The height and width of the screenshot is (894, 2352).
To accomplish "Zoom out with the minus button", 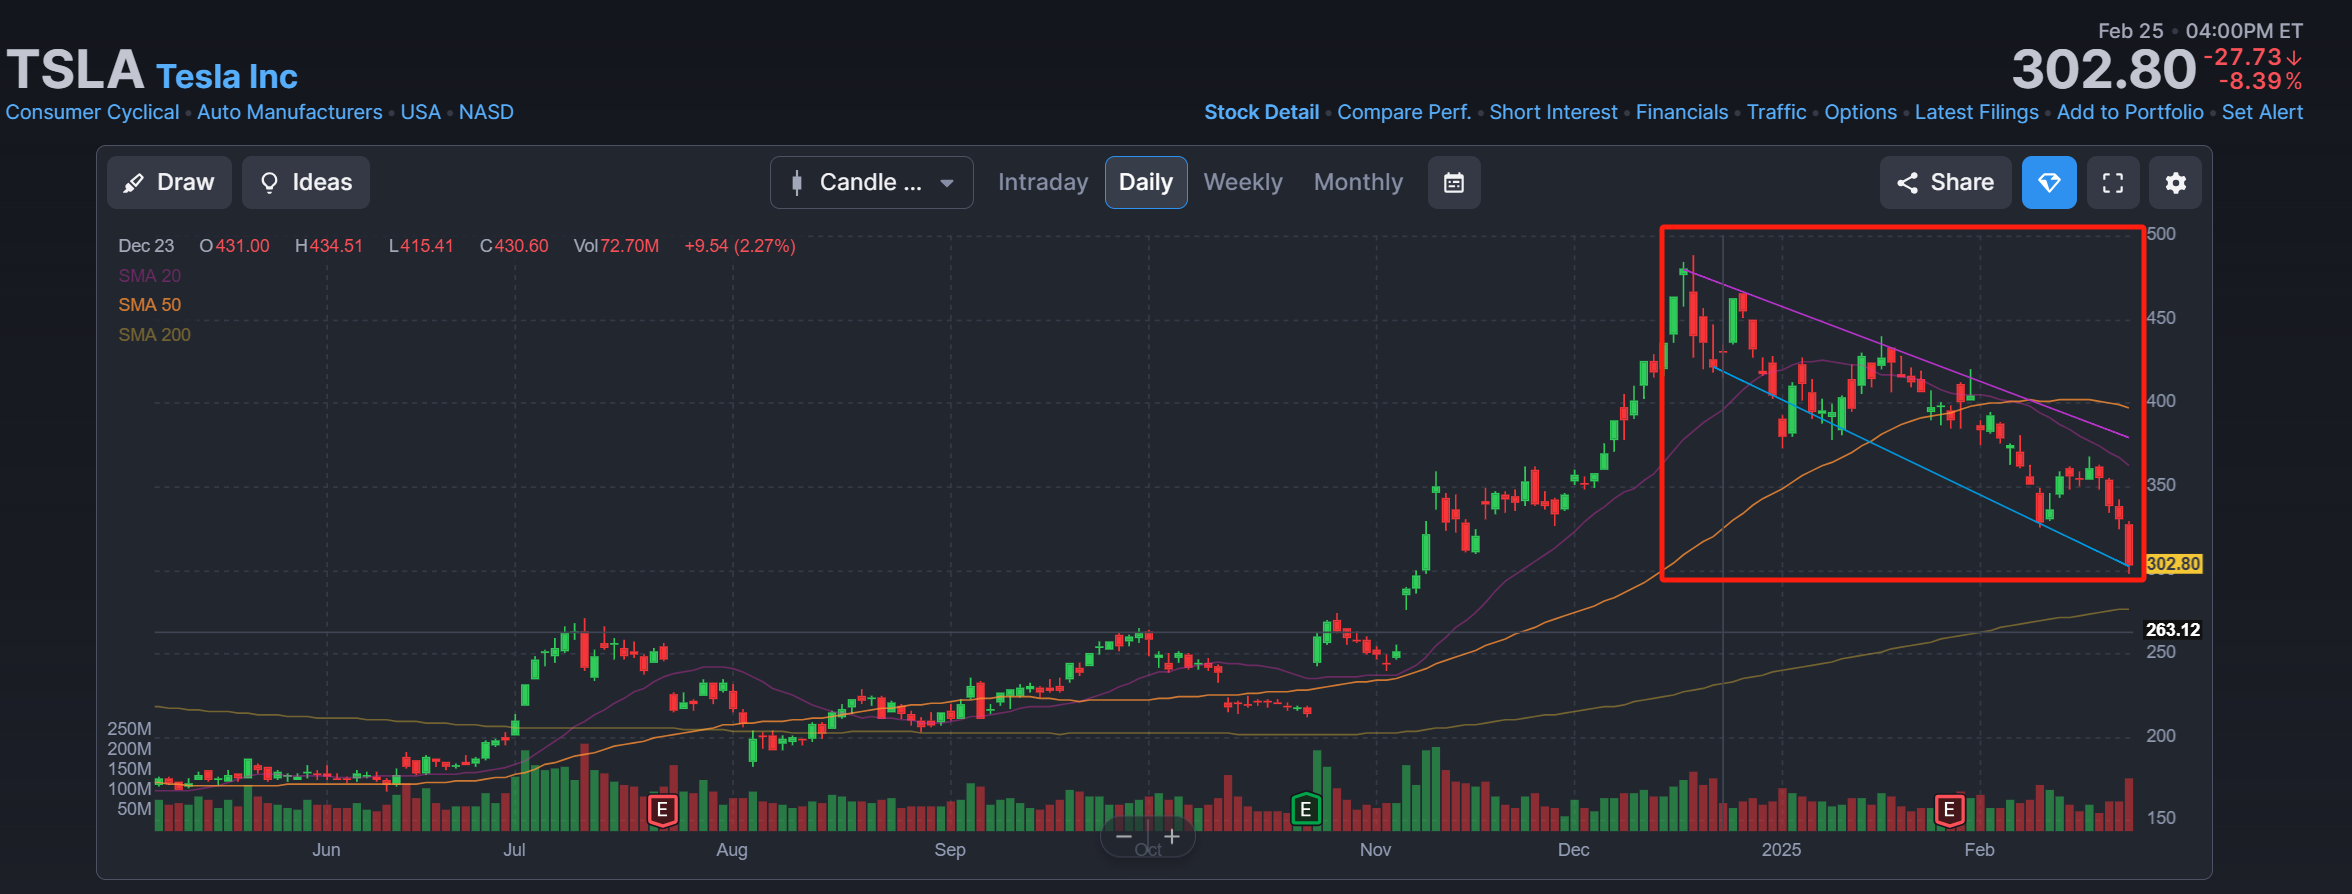I will coord(1124,836).
